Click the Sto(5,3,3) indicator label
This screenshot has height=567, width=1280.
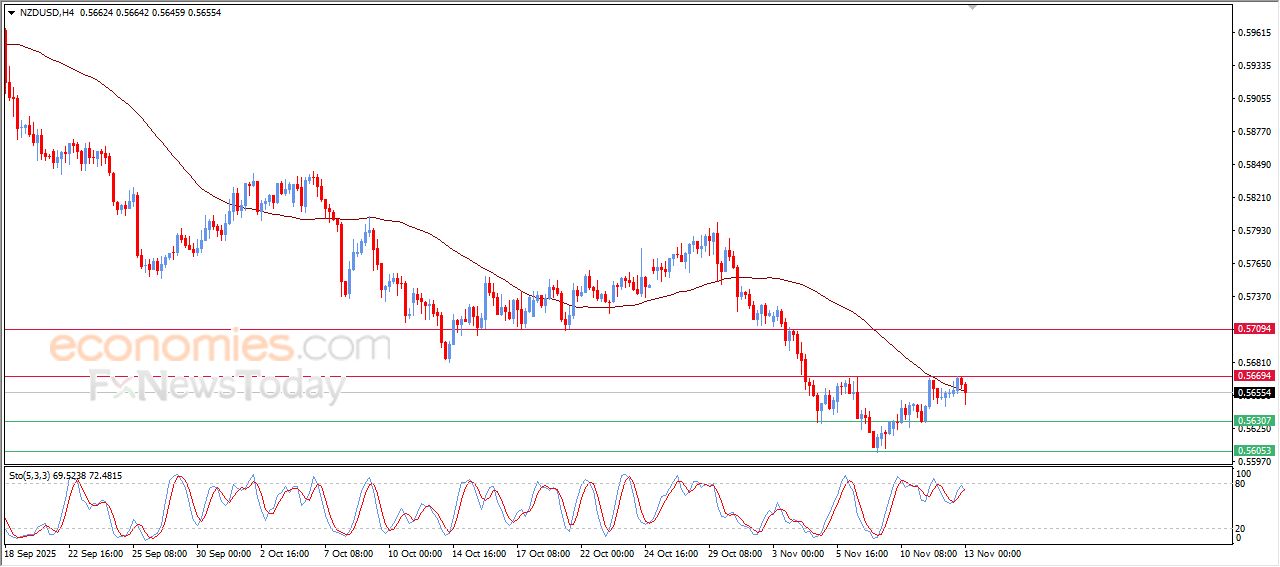pyautogui.click(x=32, y=476)
